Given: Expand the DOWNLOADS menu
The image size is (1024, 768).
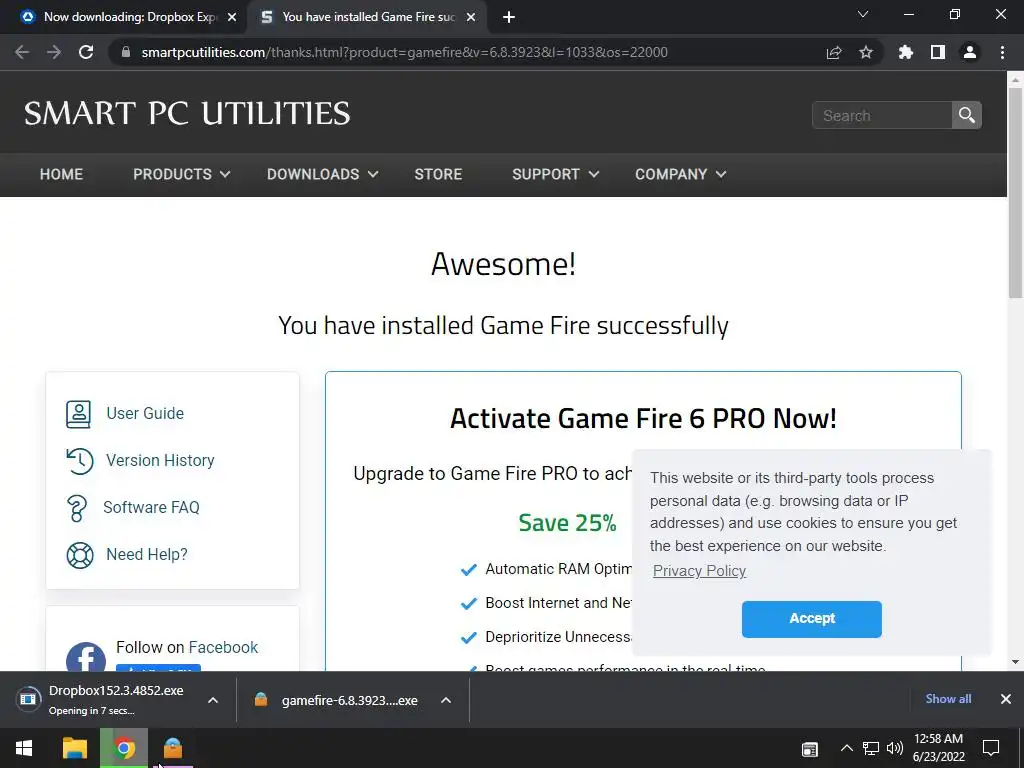Looking at the screenshot, I should (x=323, y=174).
